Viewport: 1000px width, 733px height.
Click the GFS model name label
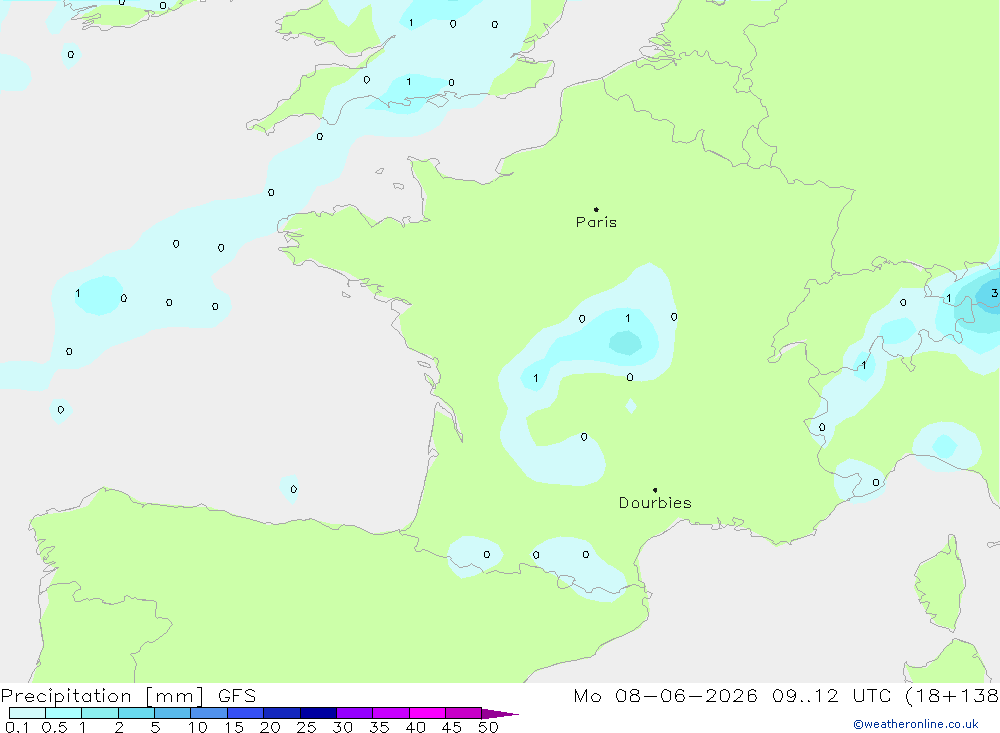237,696
